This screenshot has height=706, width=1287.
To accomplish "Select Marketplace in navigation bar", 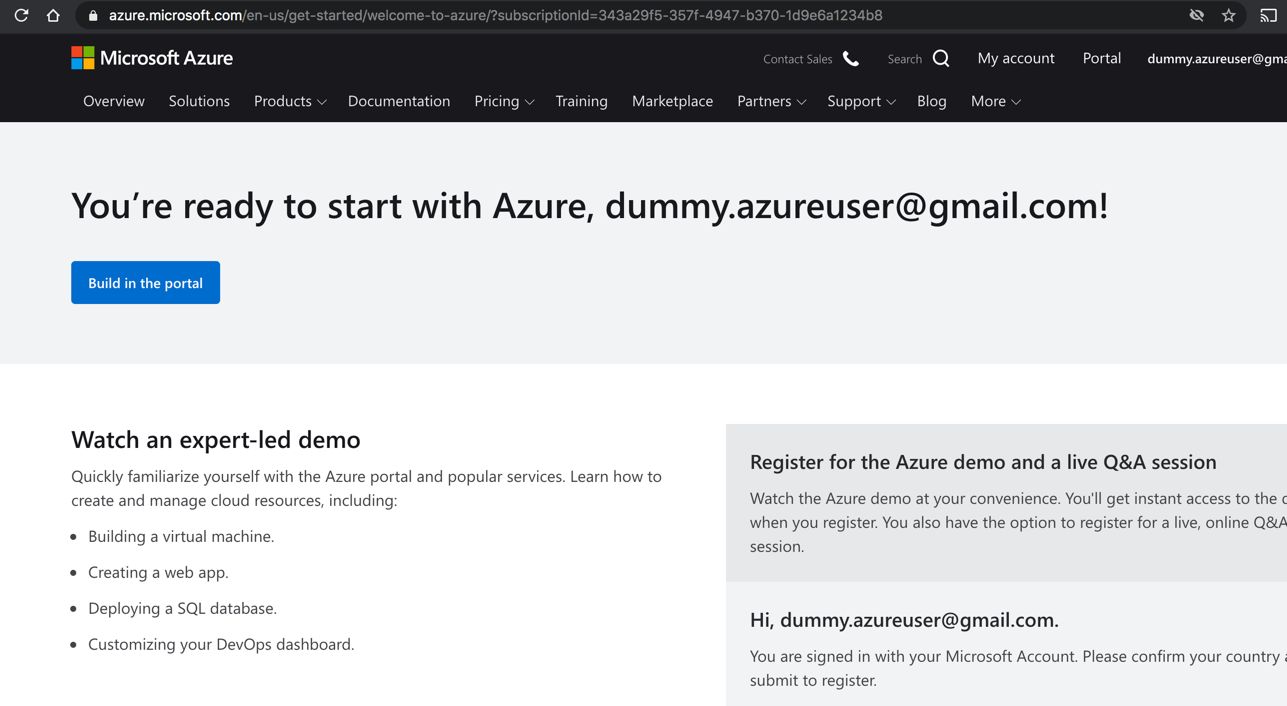I will [672, 101].
